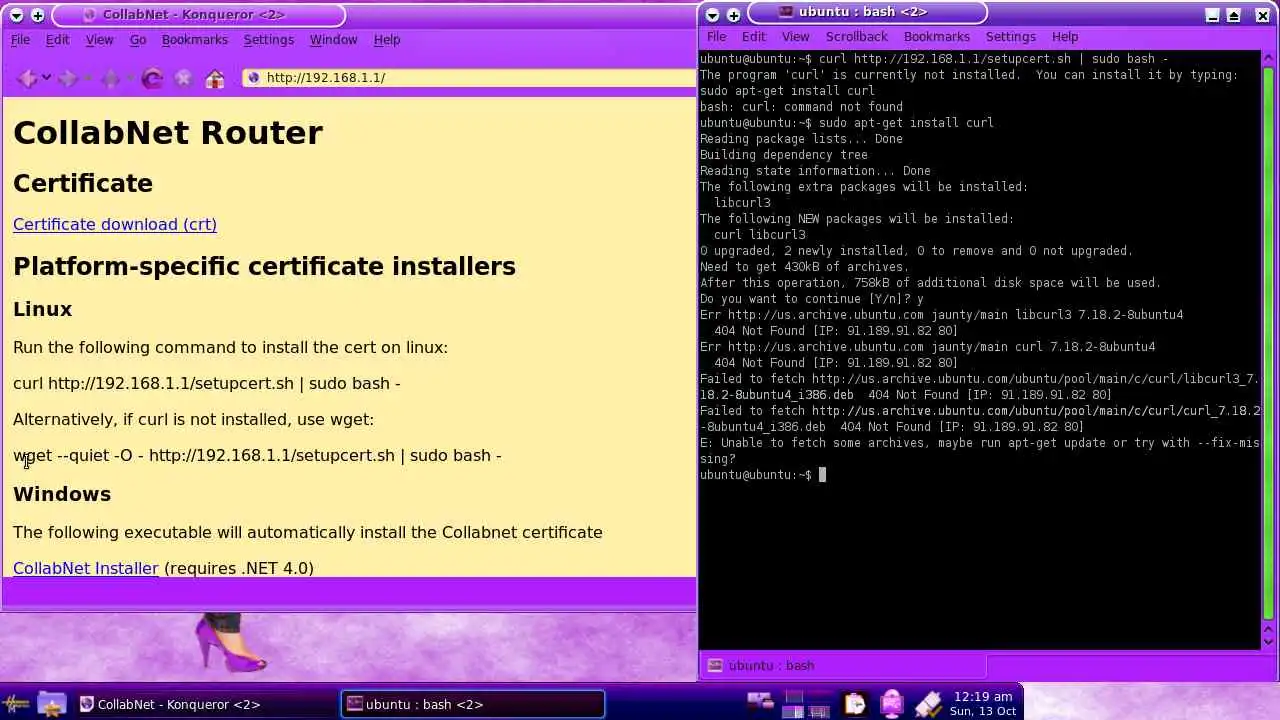Image resolution: width=1280 pixels, height=720 pixels.
Task: Click the pen tray icon beside the clock
Action: (928, 704)
